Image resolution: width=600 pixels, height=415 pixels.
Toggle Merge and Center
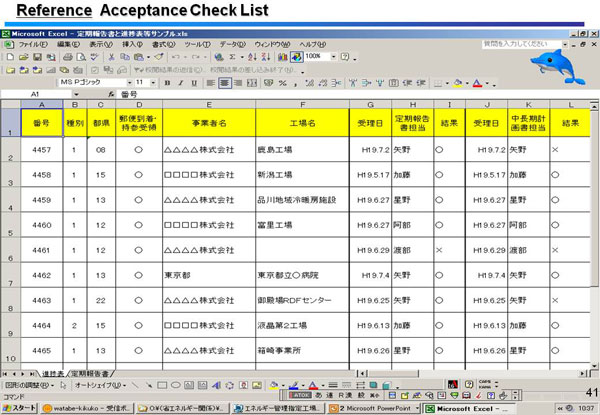point(252,83)
